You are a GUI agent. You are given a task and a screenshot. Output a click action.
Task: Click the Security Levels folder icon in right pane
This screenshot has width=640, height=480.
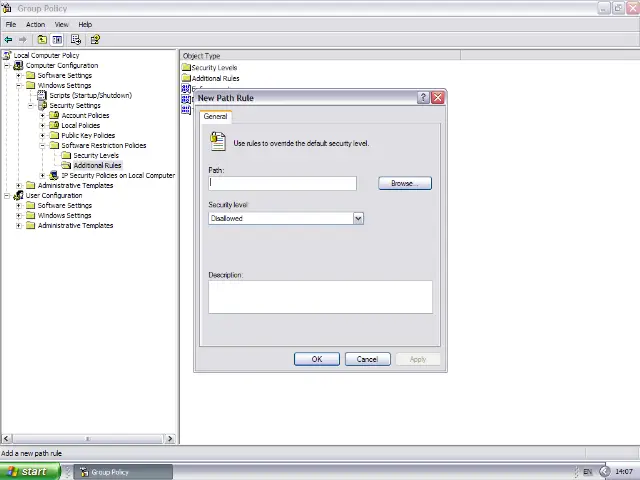186,67
